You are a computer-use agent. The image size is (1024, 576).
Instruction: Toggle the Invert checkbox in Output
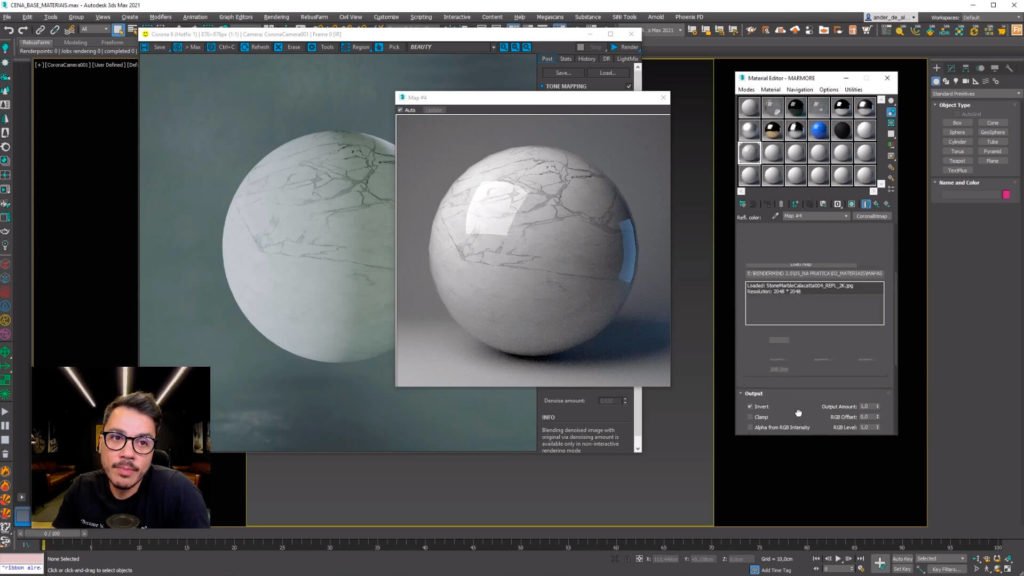tap(750, 406)
